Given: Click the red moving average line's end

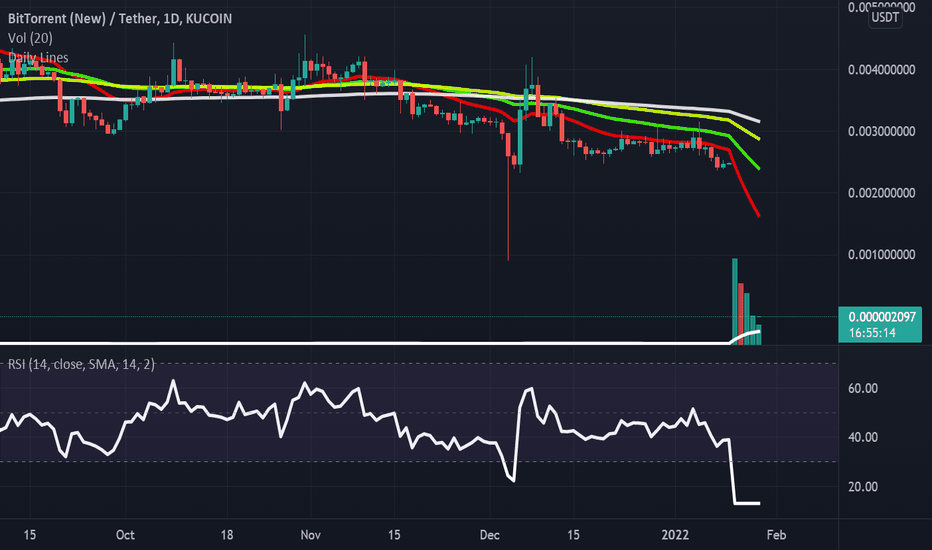Looking at the screenshot, I should [758, 215].
